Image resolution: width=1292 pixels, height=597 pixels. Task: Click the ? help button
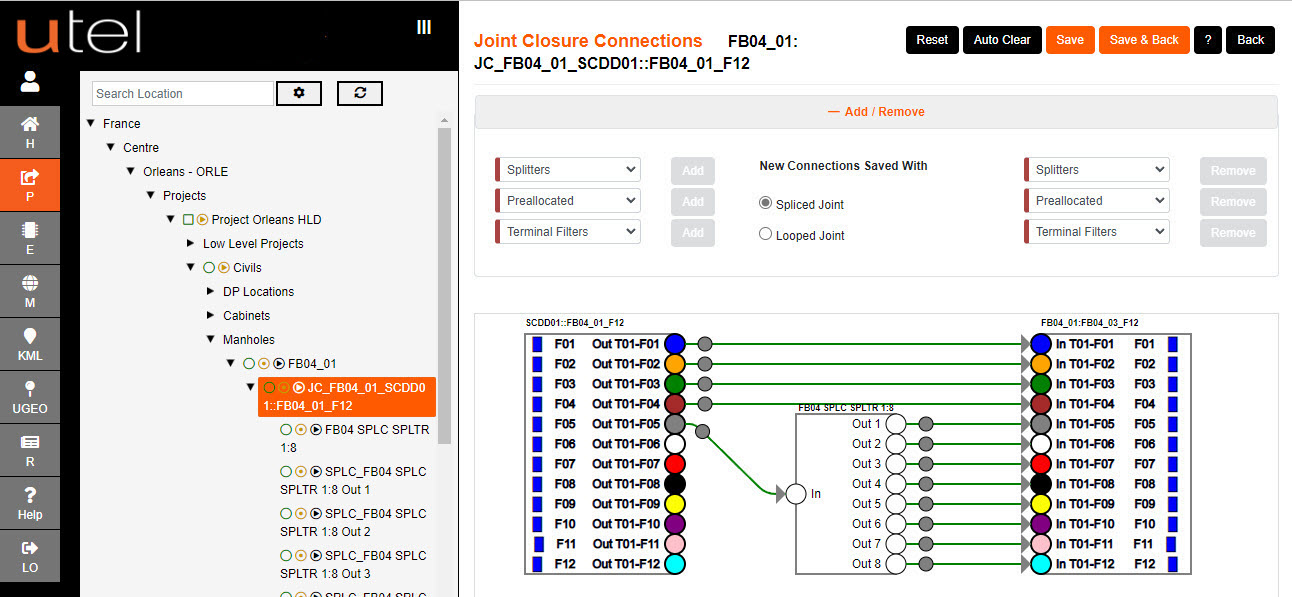tap(1208, 40)
